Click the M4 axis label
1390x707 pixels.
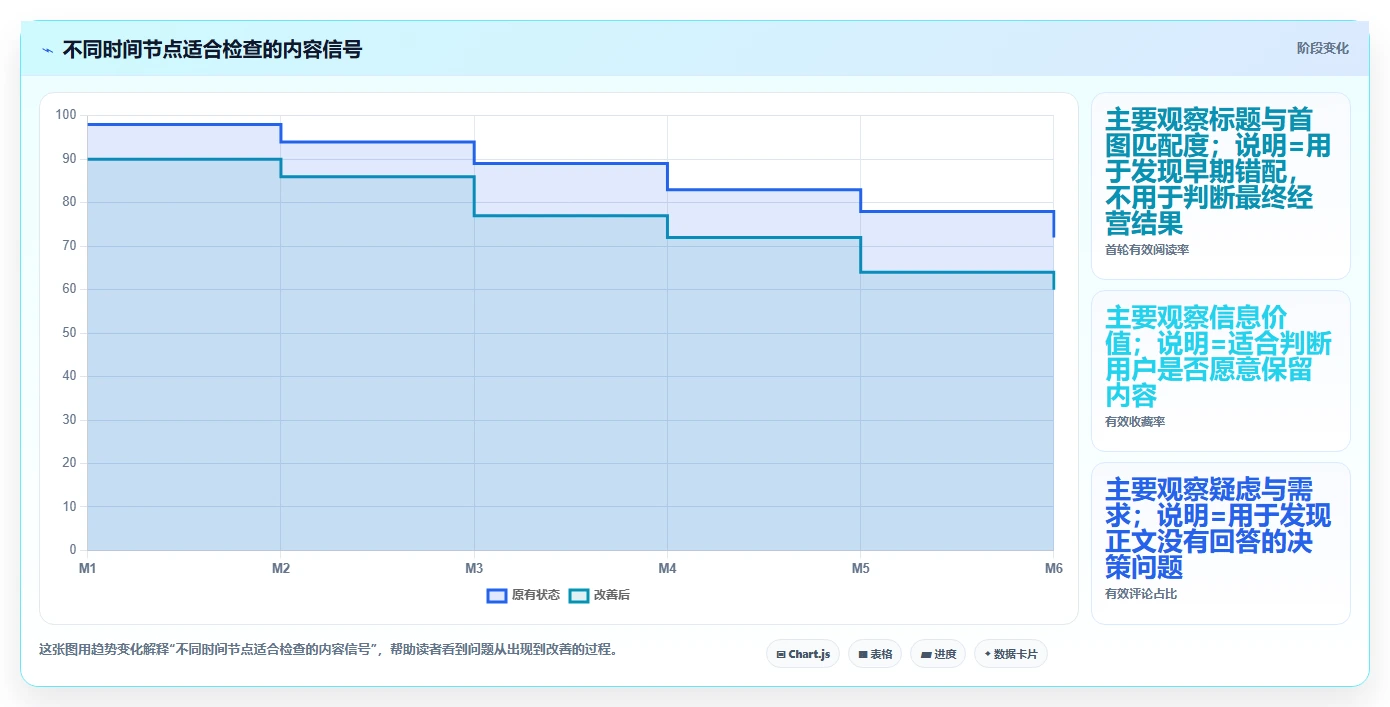tap(667, 568)
